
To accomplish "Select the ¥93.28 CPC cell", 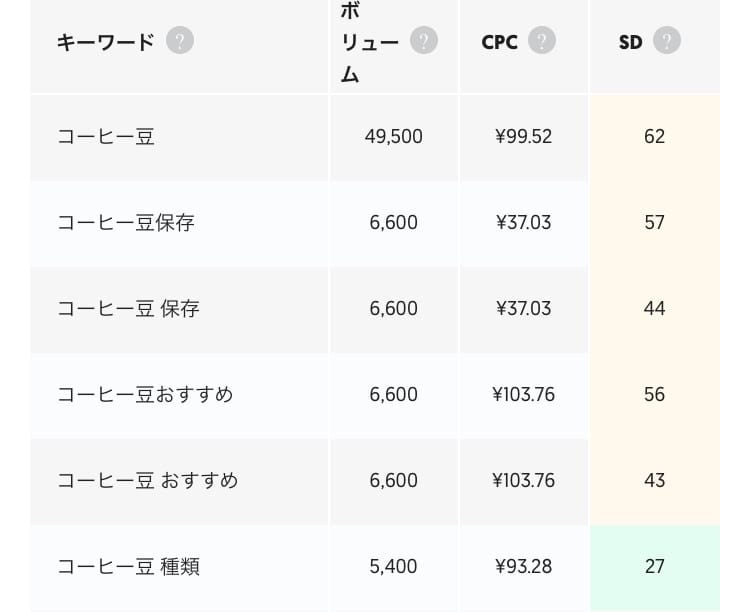I will [523, 566].
